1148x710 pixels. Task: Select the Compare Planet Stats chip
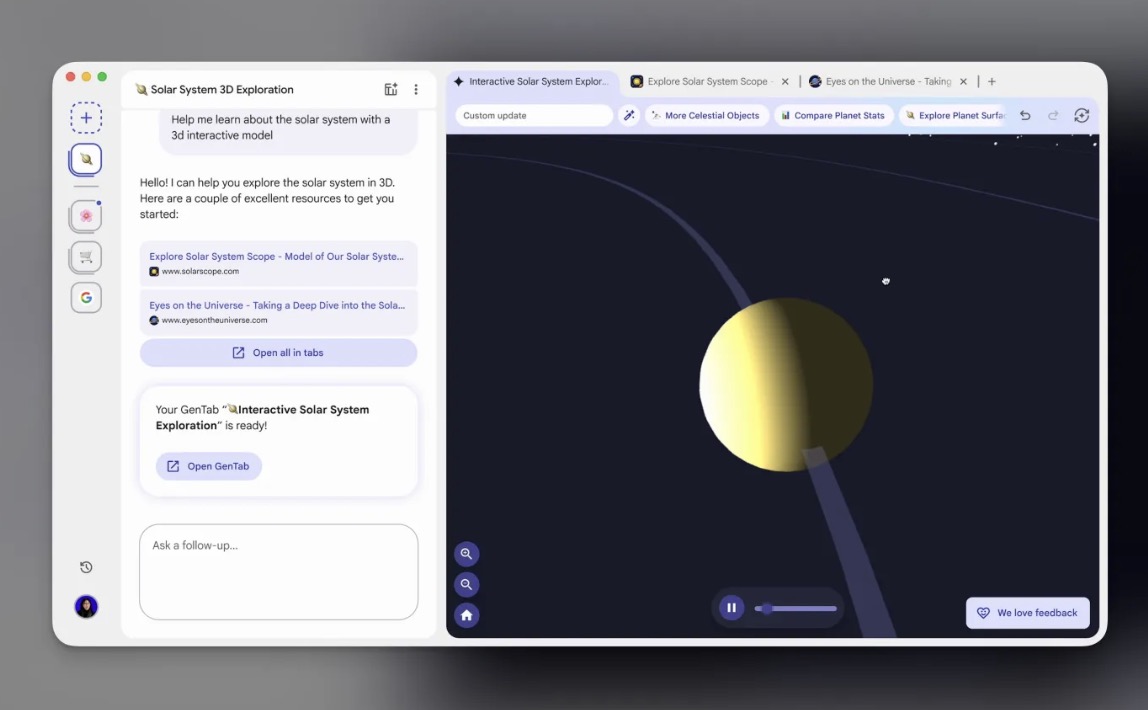pyautogui.click(x=833, y=115)
